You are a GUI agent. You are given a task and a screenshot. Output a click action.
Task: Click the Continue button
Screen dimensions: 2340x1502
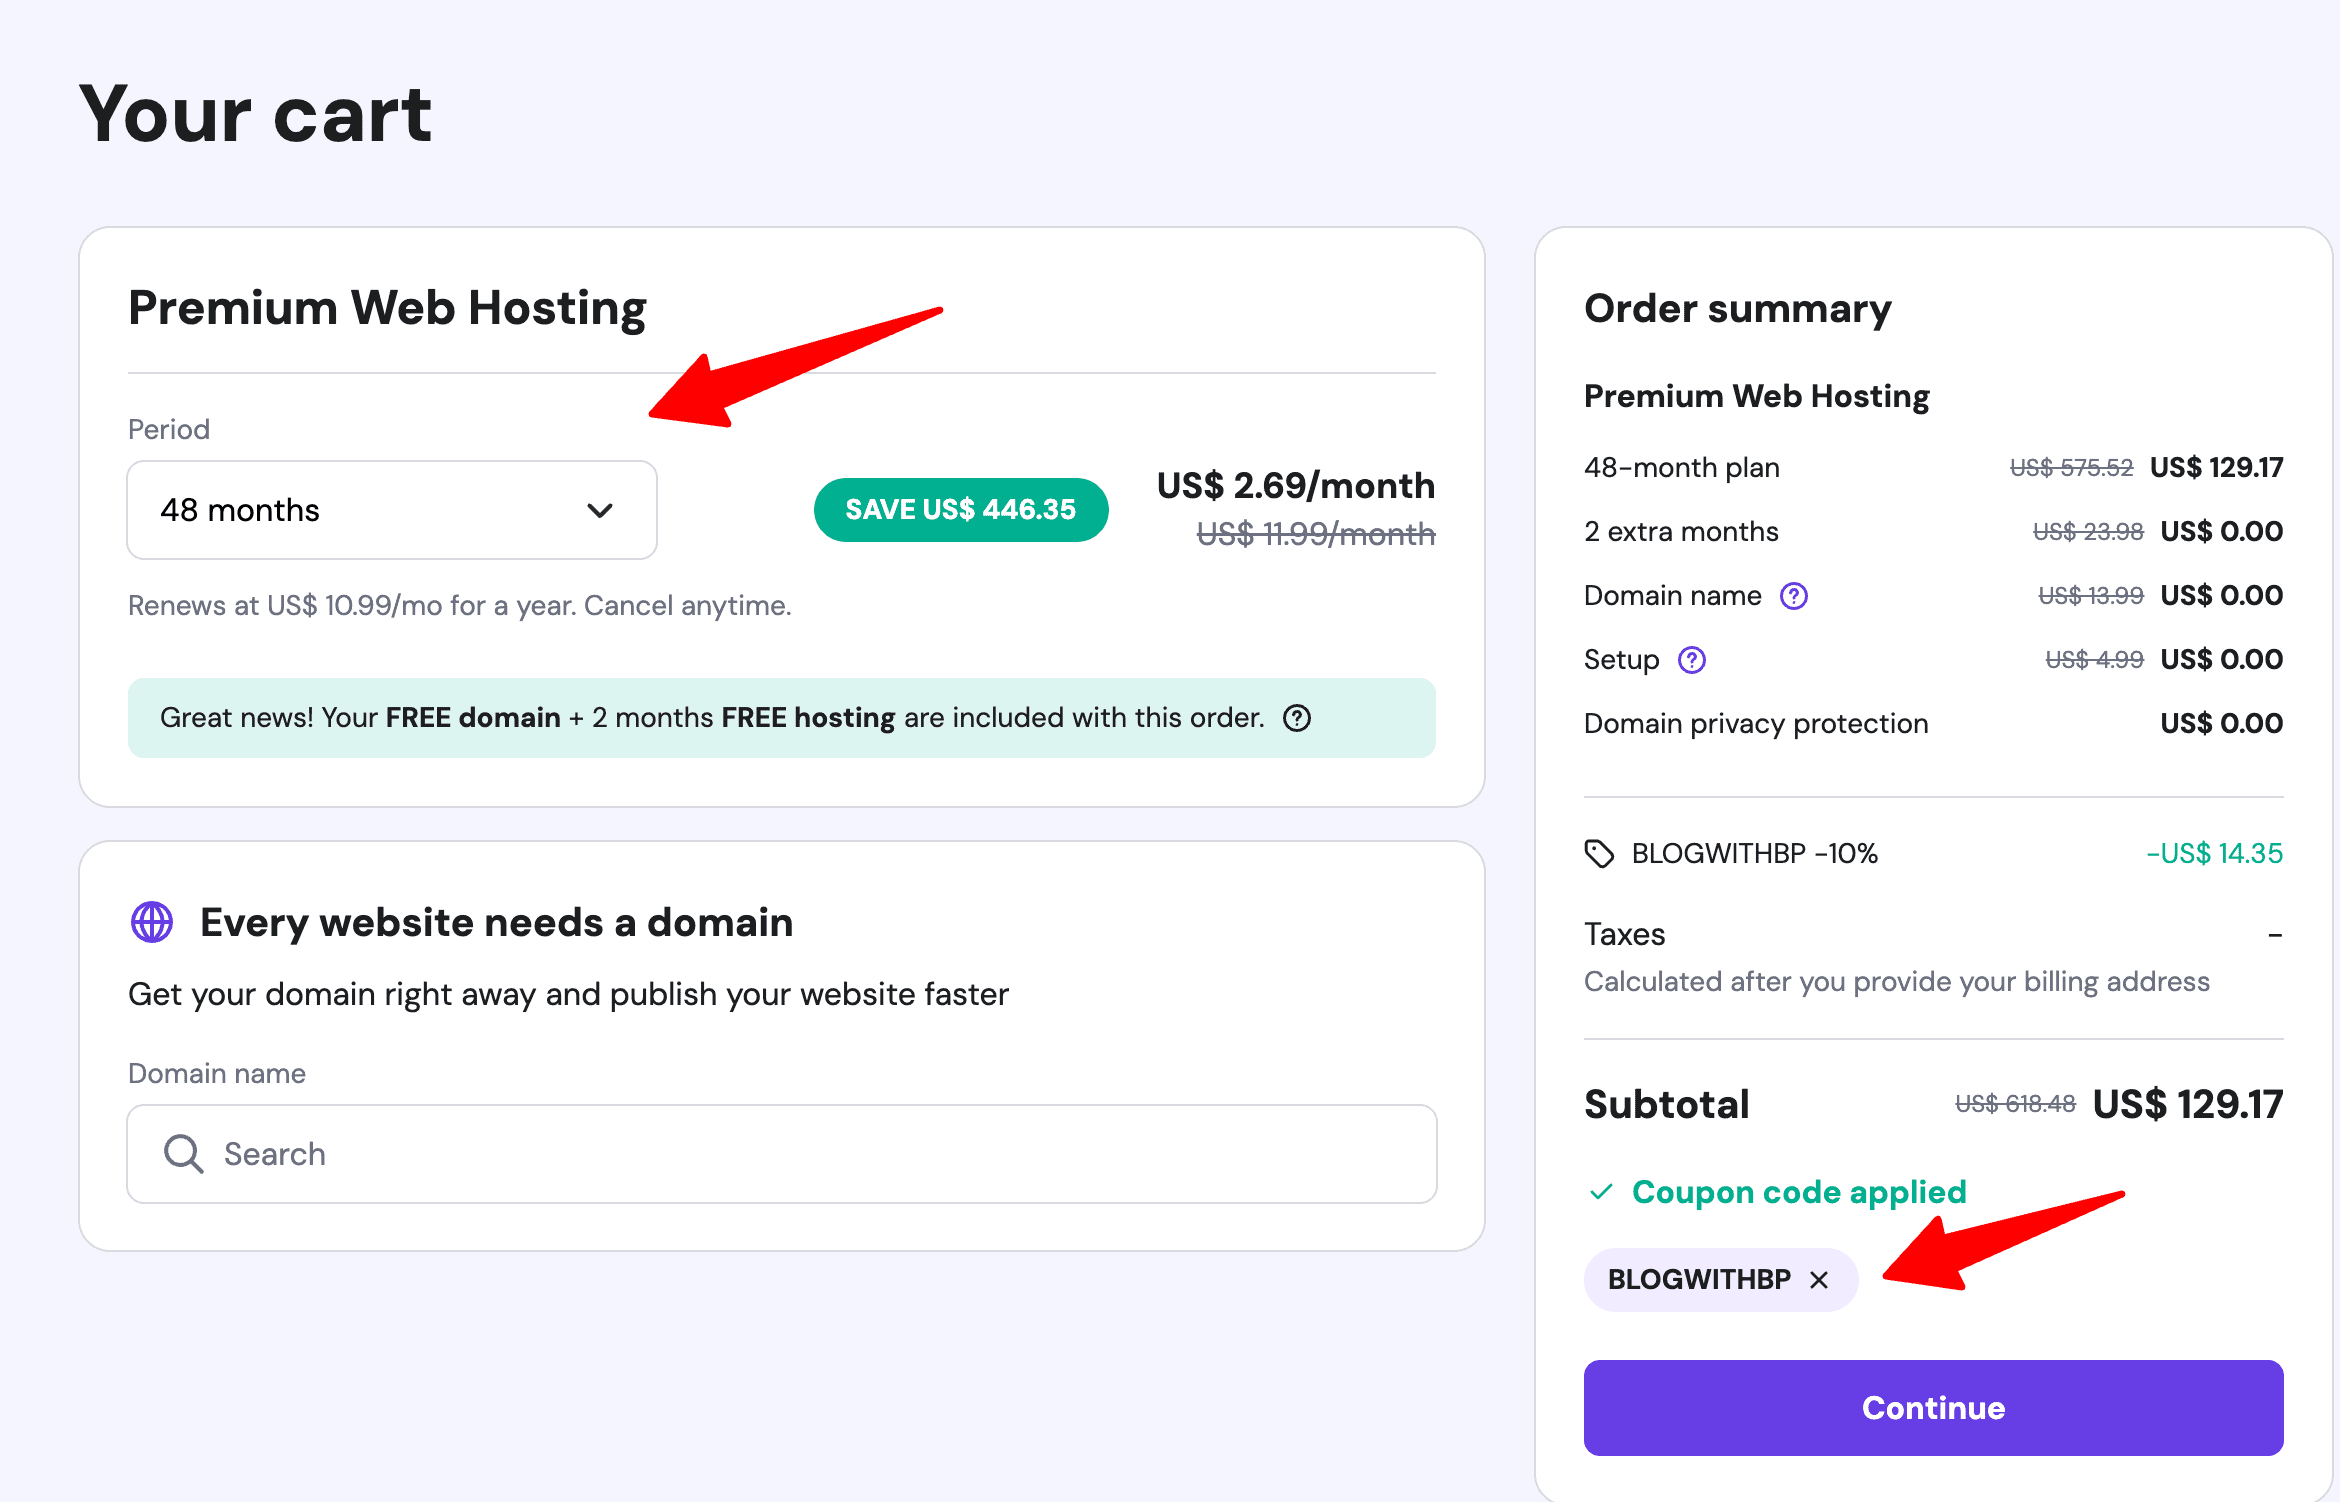pyautogui.click(x=1932, y=1407)
